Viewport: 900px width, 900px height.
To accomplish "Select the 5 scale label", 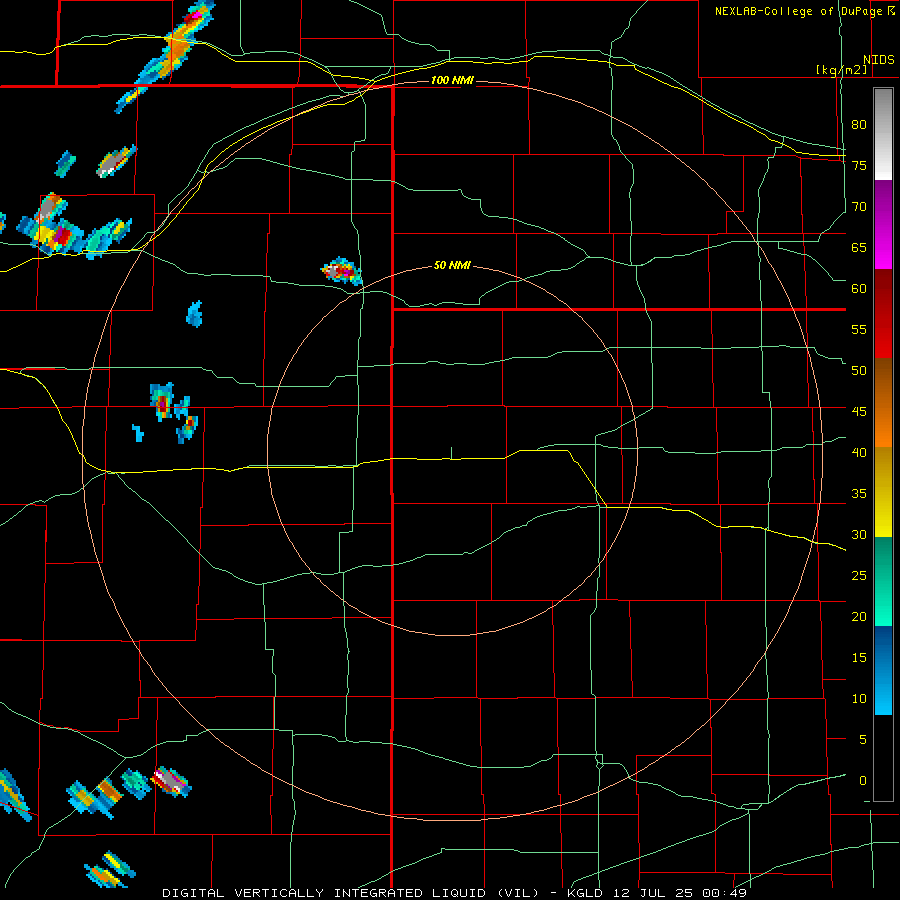I will [863, 740].
